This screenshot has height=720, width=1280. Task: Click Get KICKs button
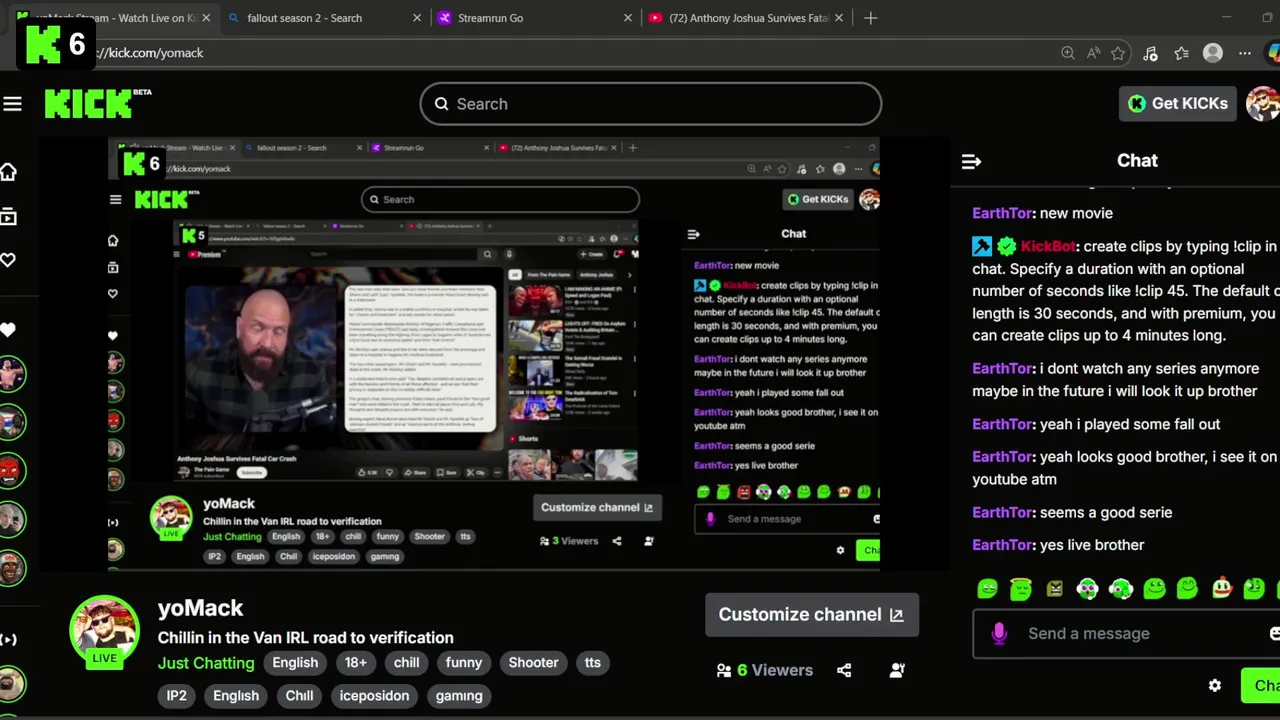tap(1178, 103)
